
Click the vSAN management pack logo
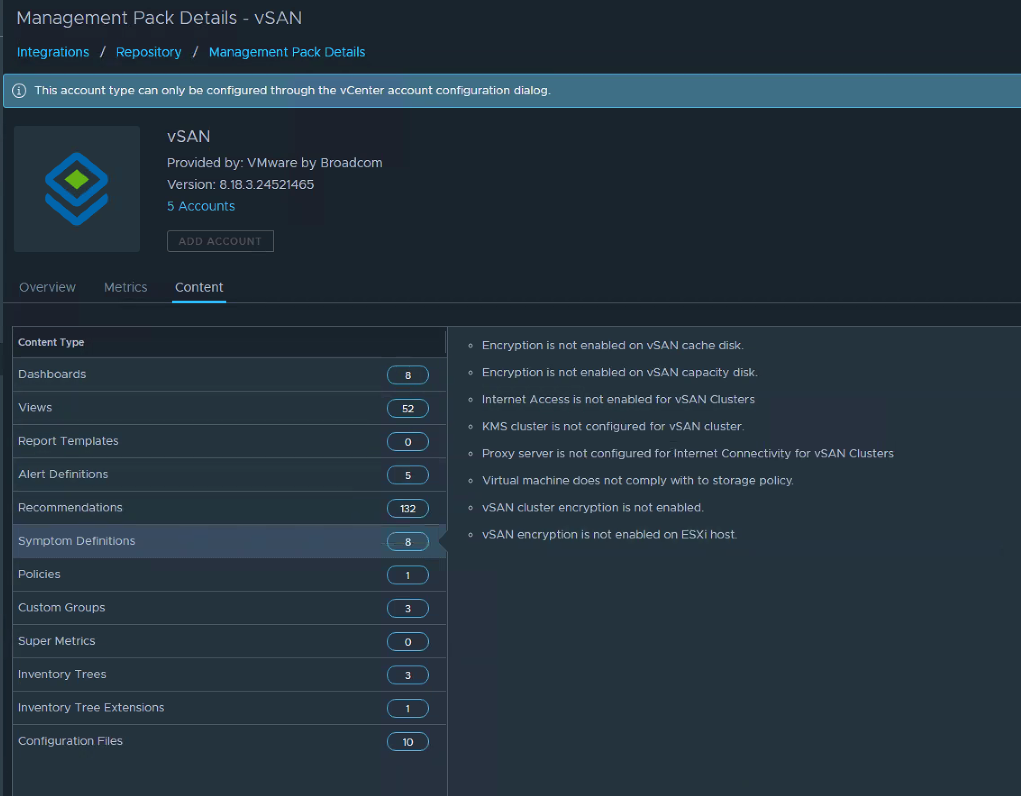click(x=77, y=189)
